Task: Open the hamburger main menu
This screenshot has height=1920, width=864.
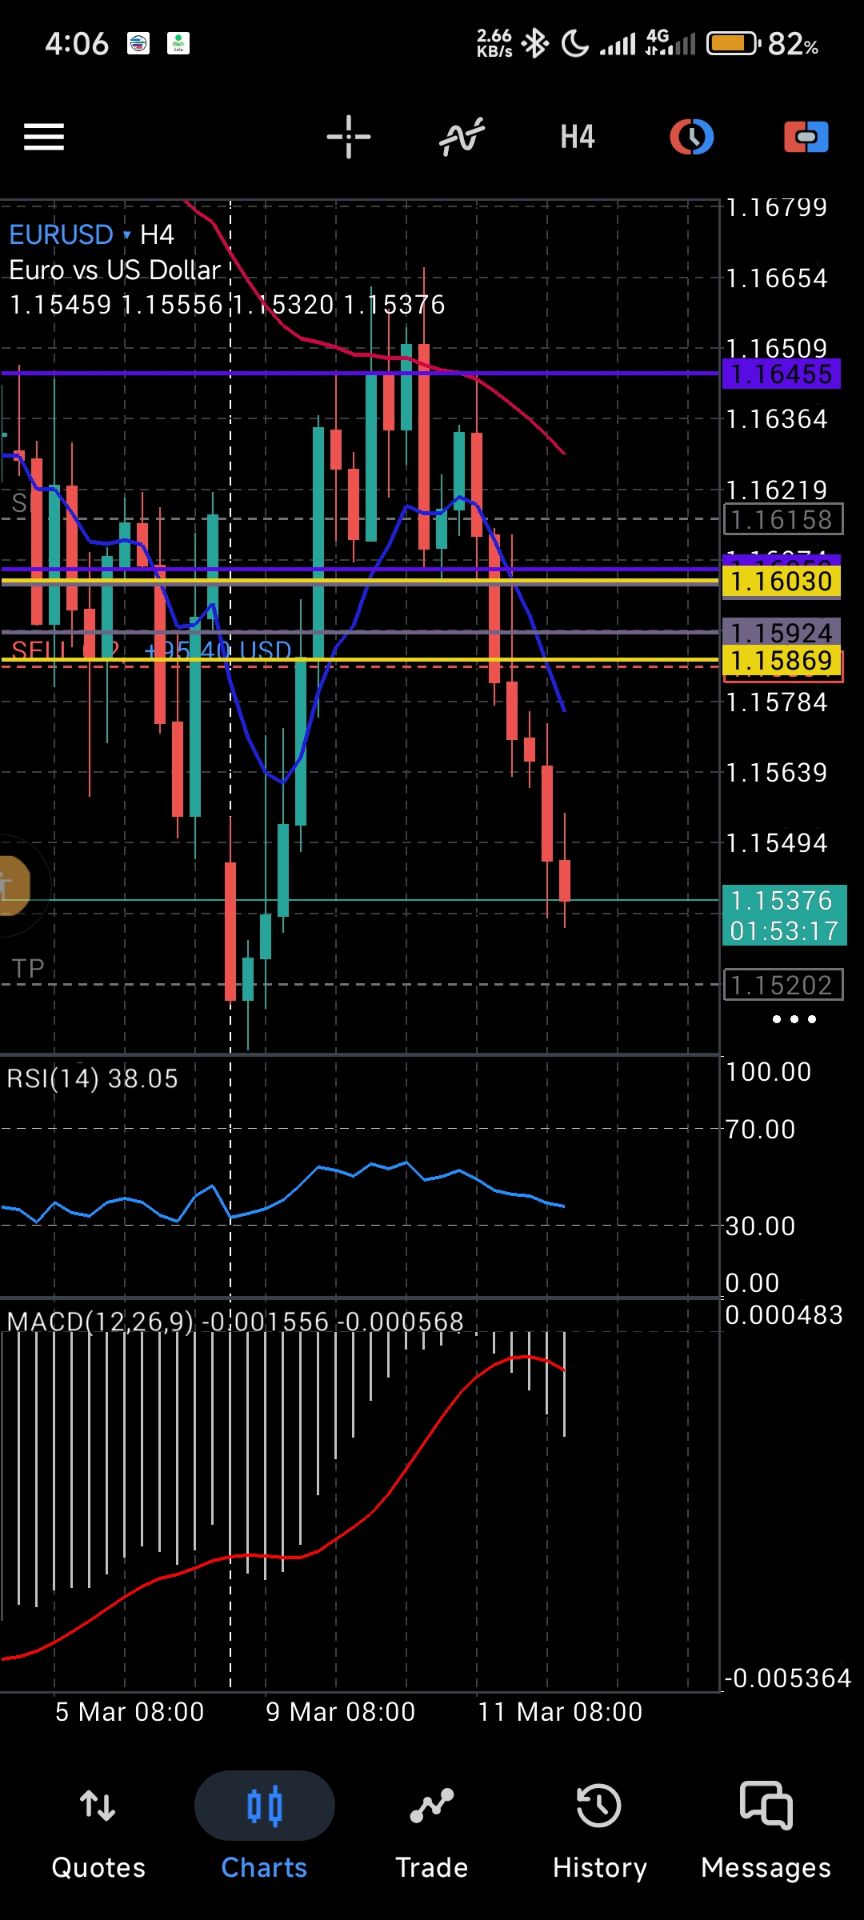Action: click(x=44, y=137)
